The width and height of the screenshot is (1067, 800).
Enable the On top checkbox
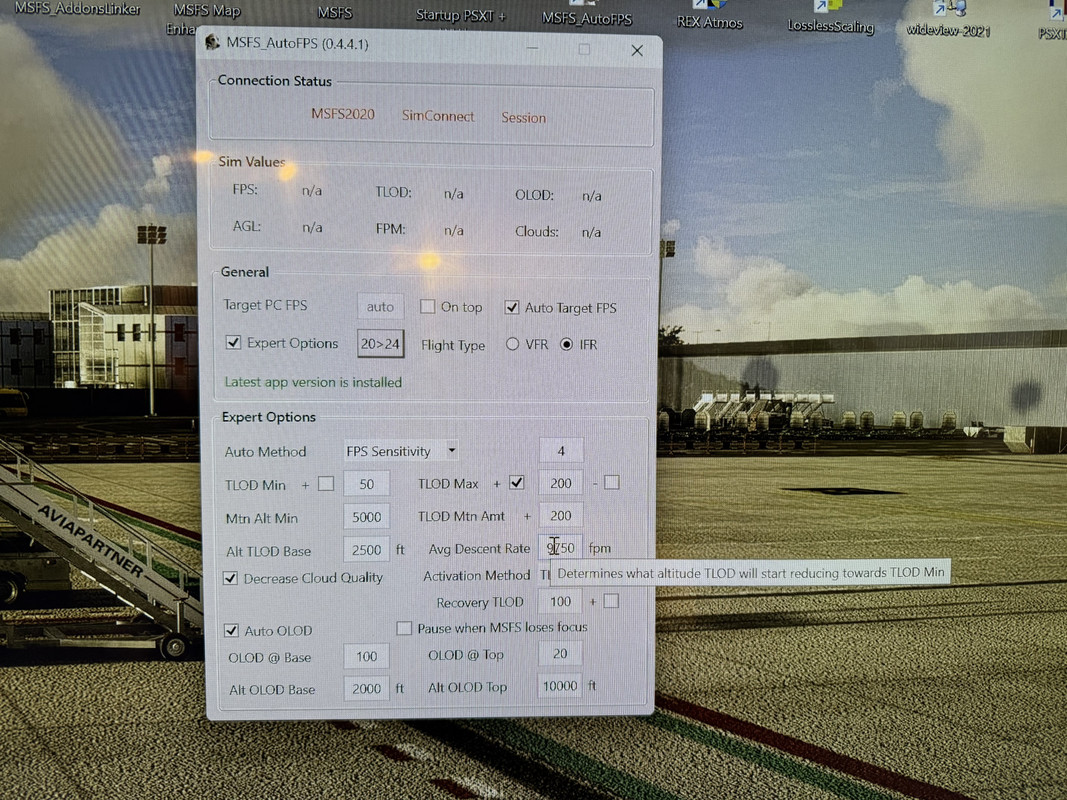coord(427,306)
